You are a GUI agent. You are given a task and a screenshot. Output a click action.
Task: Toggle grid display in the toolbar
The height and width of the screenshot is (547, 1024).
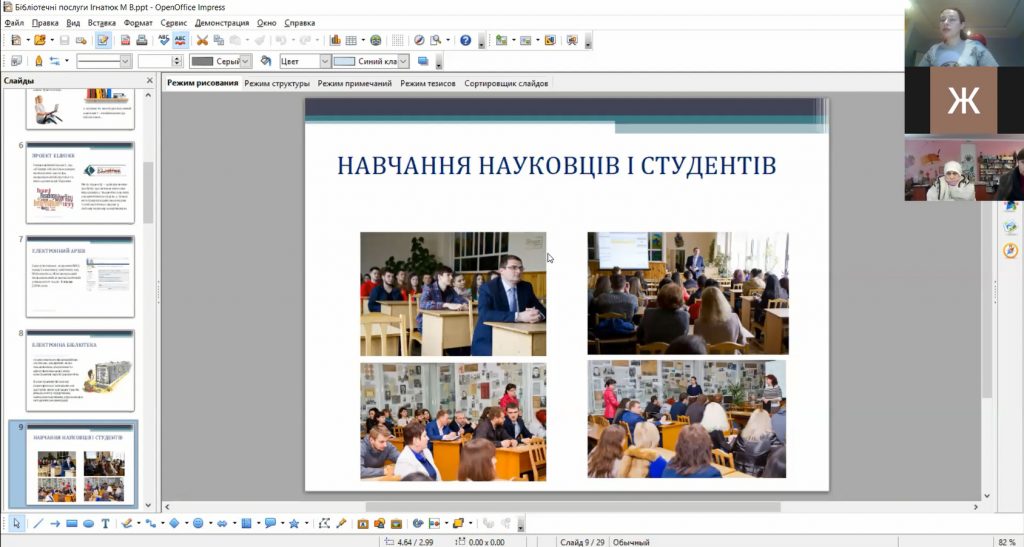tap(398, 40)
